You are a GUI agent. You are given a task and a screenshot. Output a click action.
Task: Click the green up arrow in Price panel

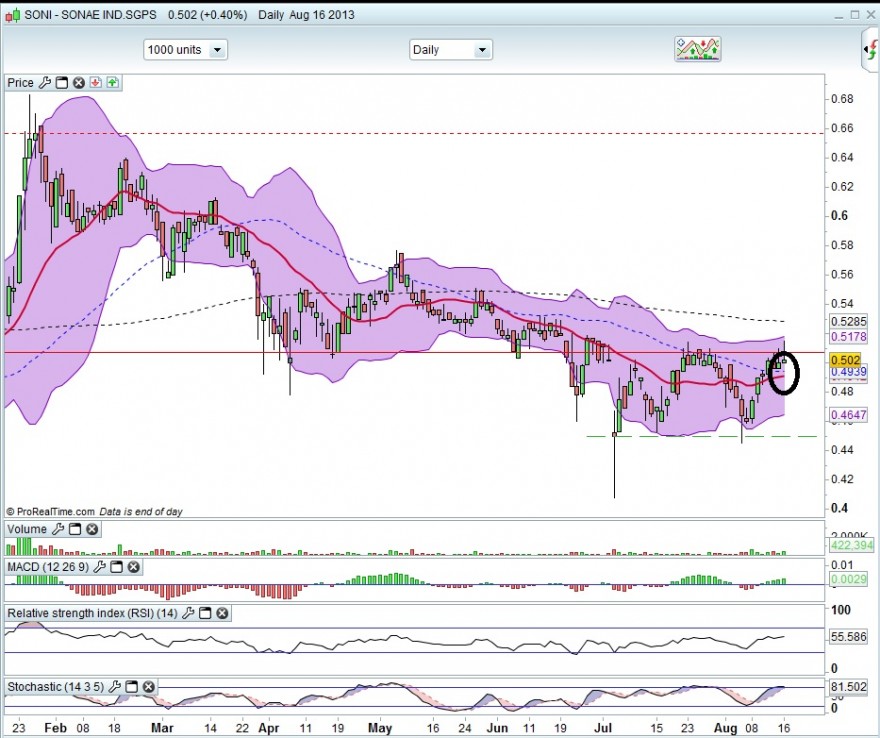click(112, 82)
